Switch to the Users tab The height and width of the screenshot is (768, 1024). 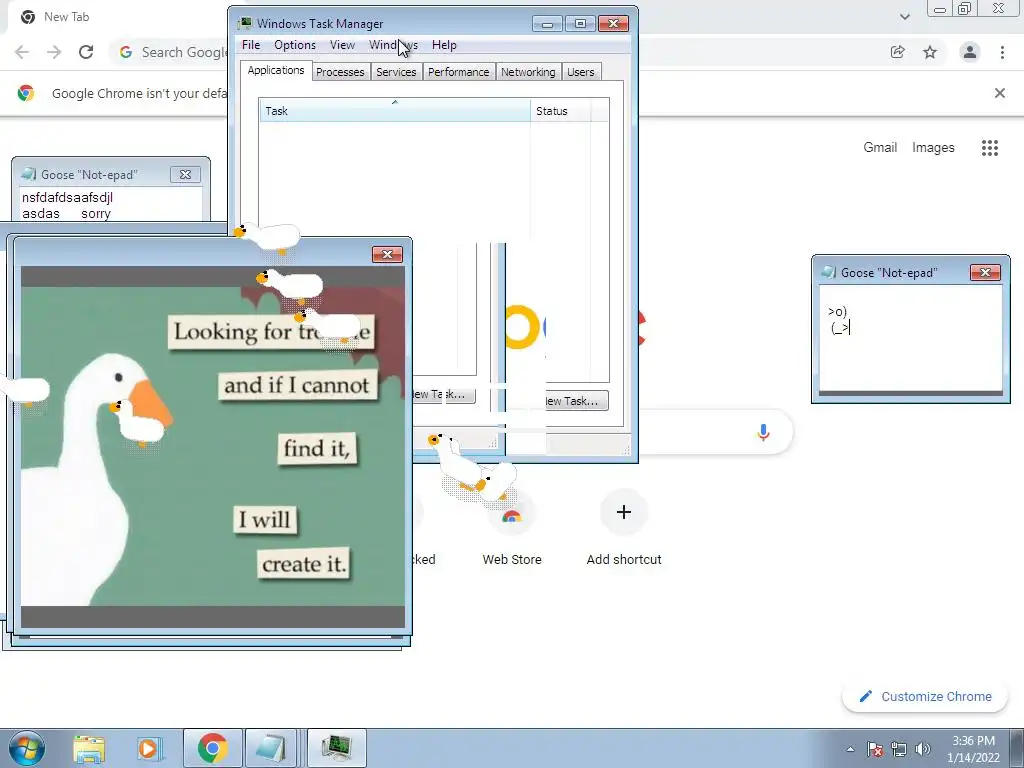point(581,72)
